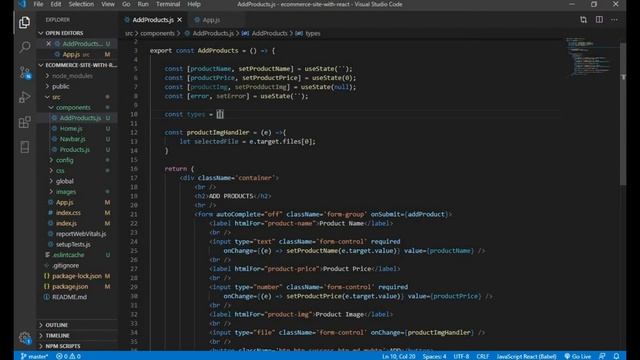Open Navbar.js in the file tree
Image resolution: width=640 pixels, height=360 pixels.
[72, 139]
